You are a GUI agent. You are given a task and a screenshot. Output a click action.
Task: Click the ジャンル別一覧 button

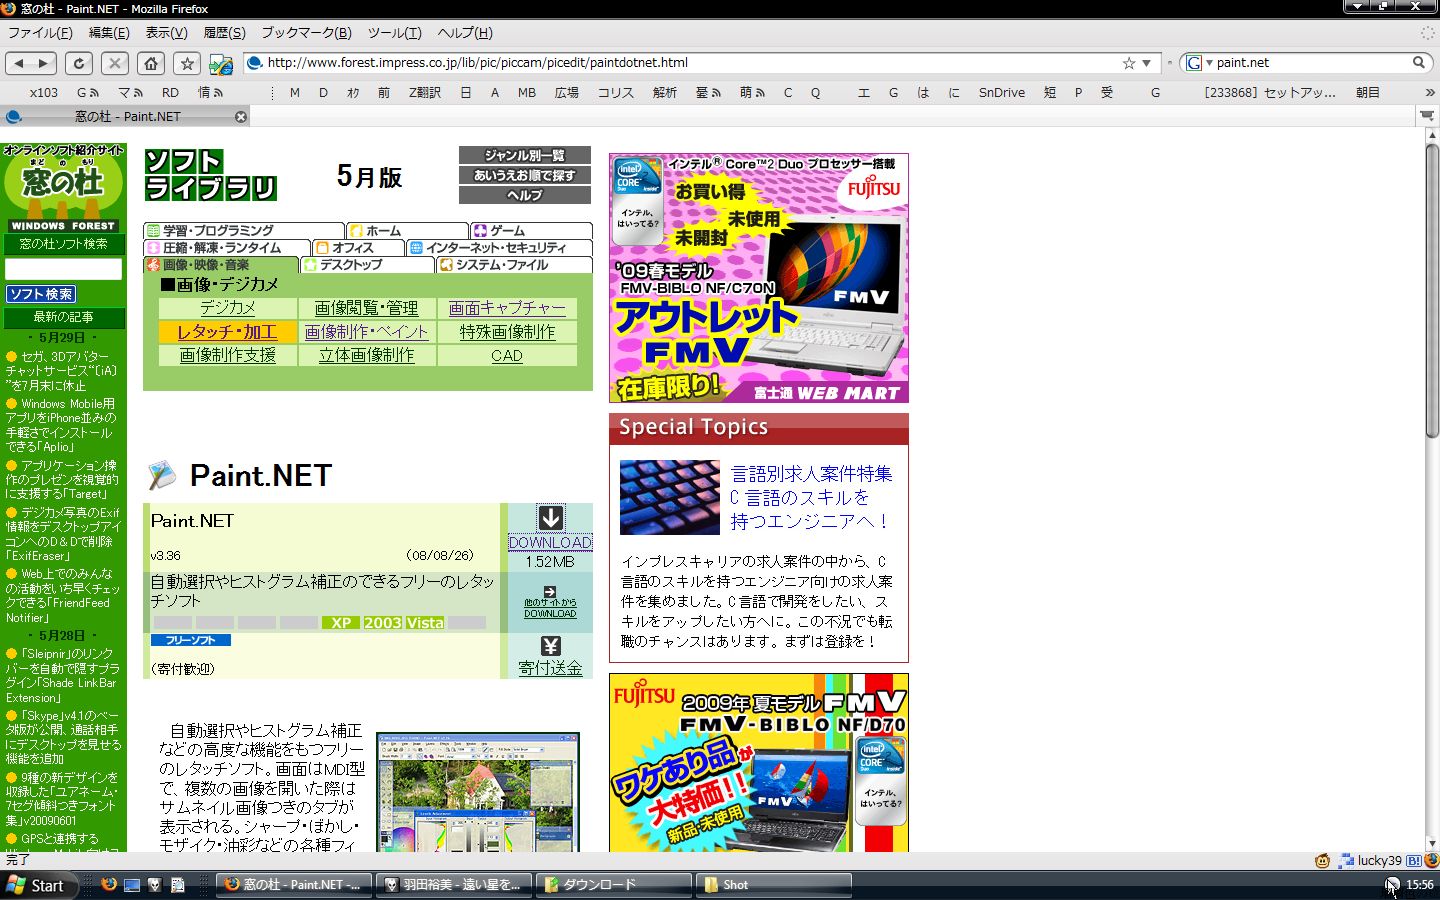click(x=525, y=155)
